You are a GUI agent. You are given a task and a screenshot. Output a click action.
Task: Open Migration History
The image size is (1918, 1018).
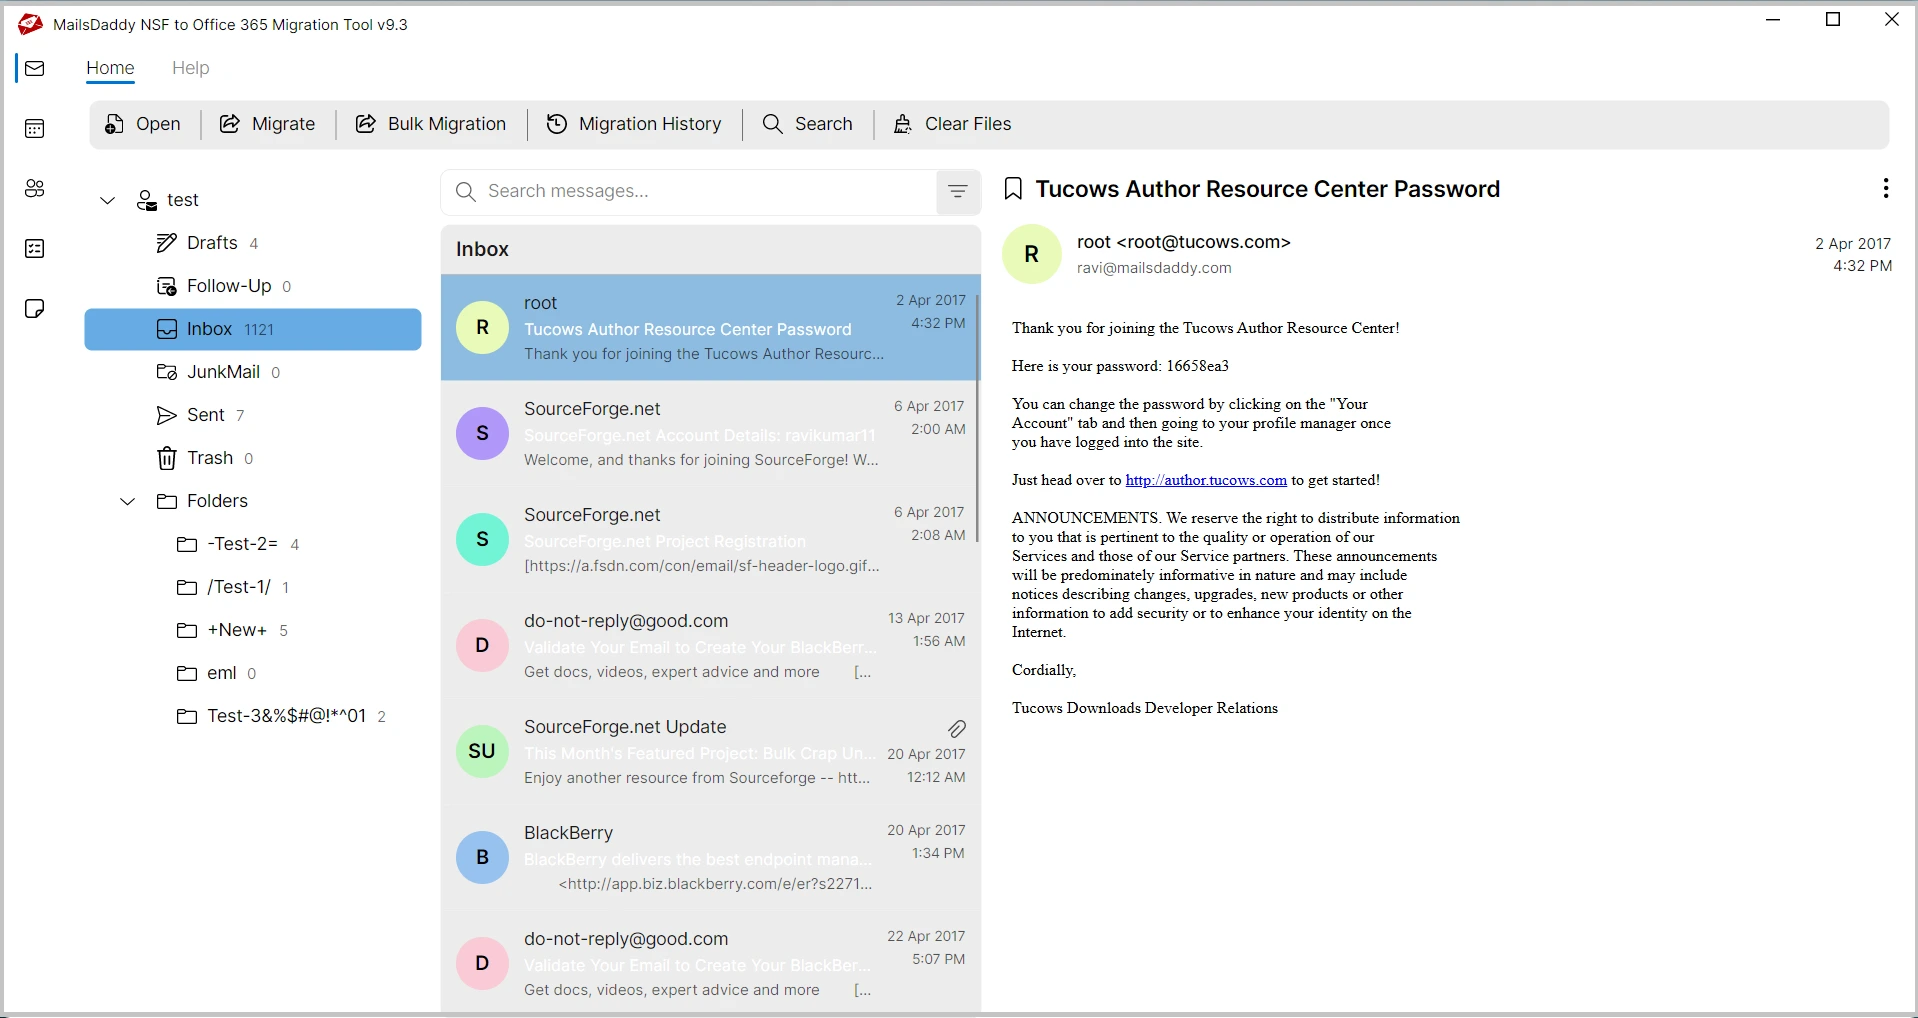(x=634, y=124)
